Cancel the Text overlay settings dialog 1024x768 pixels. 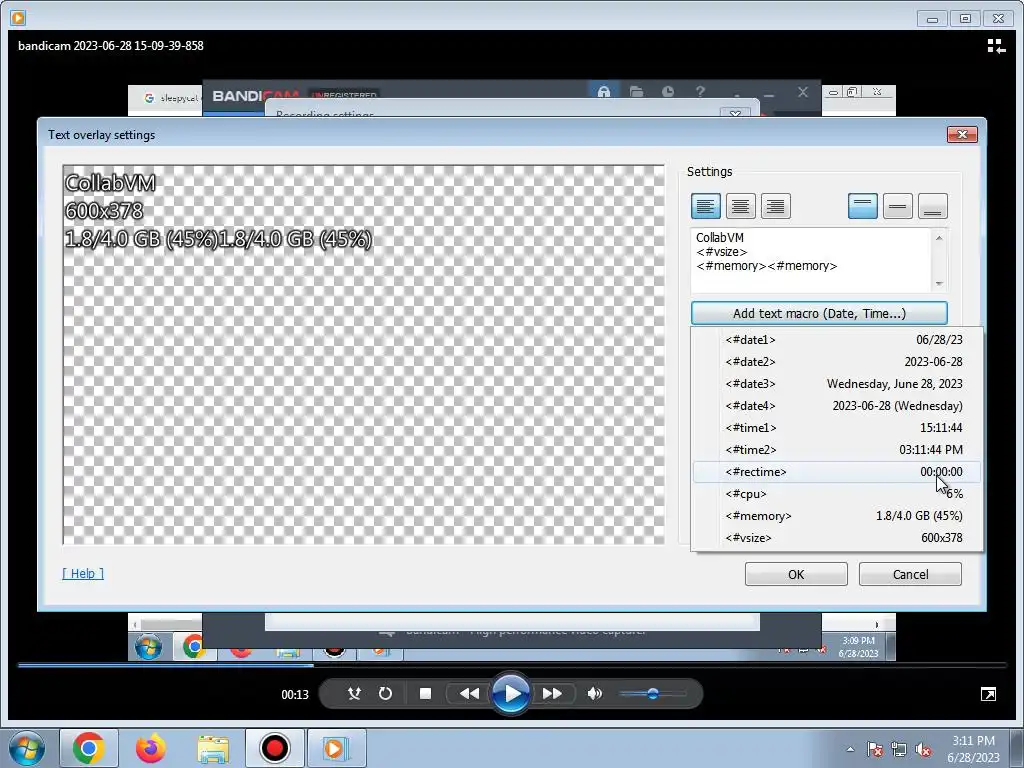coord(910,575)
